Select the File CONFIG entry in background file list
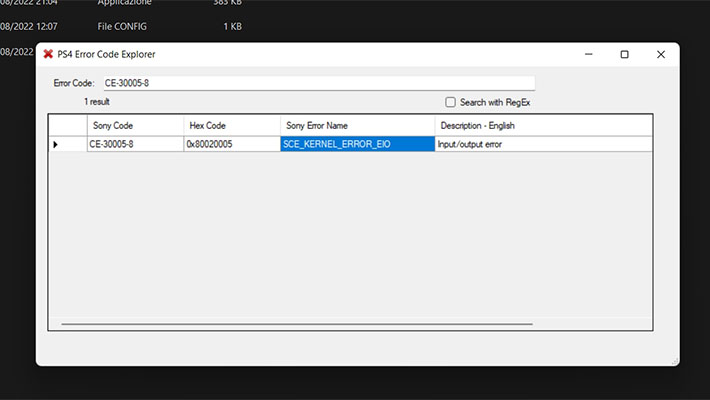 pos(122,27)
